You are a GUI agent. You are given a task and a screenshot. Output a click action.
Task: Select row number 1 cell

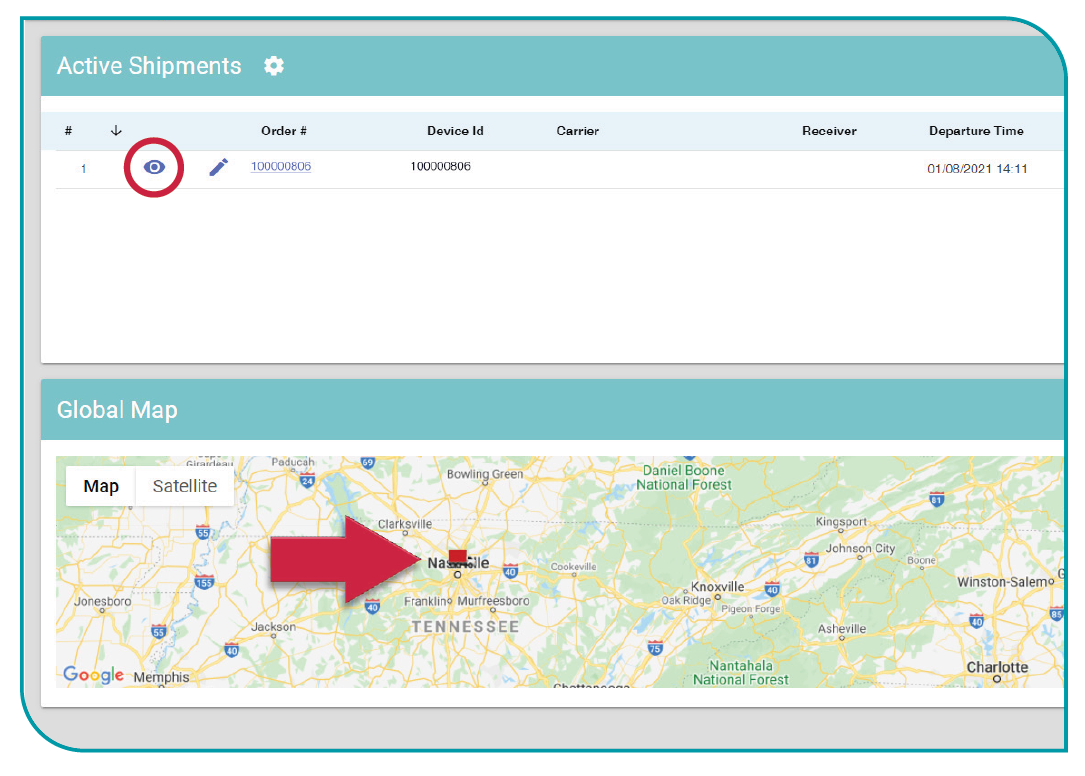(x=84, y=168)
